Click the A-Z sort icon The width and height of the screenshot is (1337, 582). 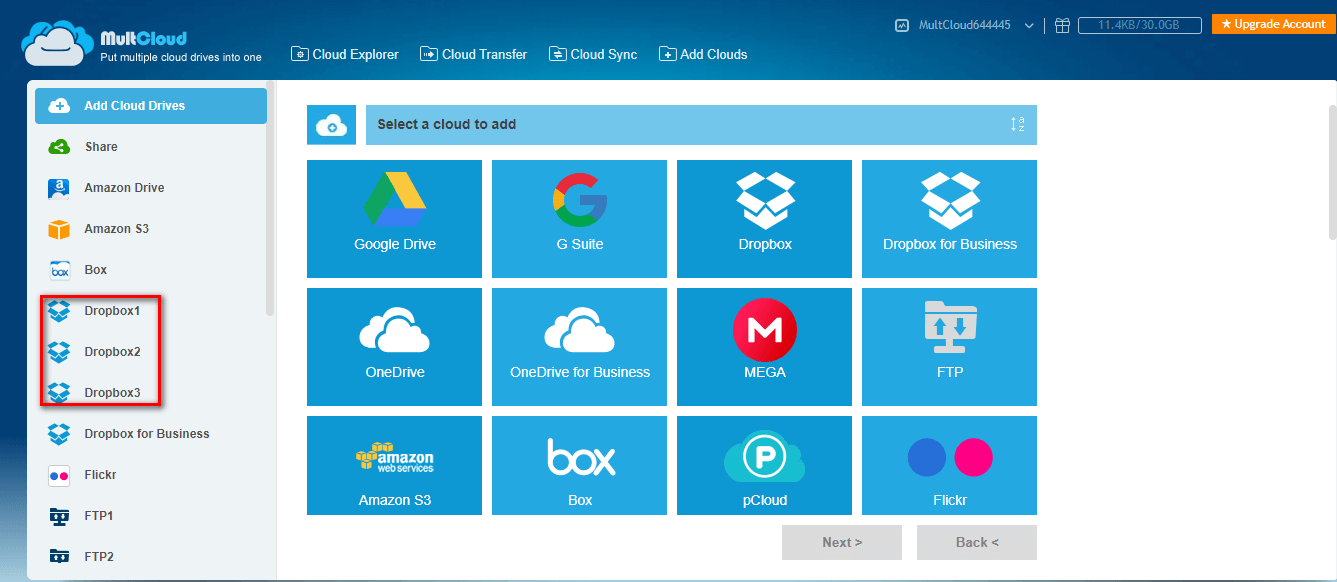(1017, 125)
